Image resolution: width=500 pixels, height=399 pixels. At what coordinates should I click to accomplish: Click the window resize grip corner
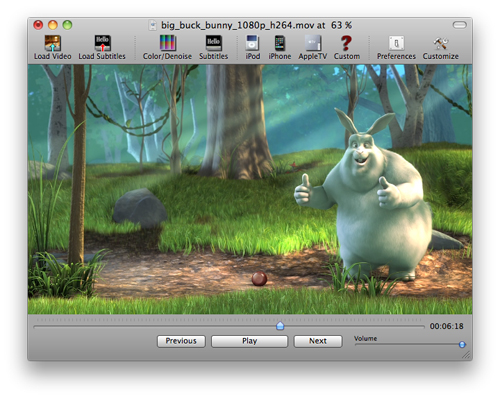(x=467, y=355)
